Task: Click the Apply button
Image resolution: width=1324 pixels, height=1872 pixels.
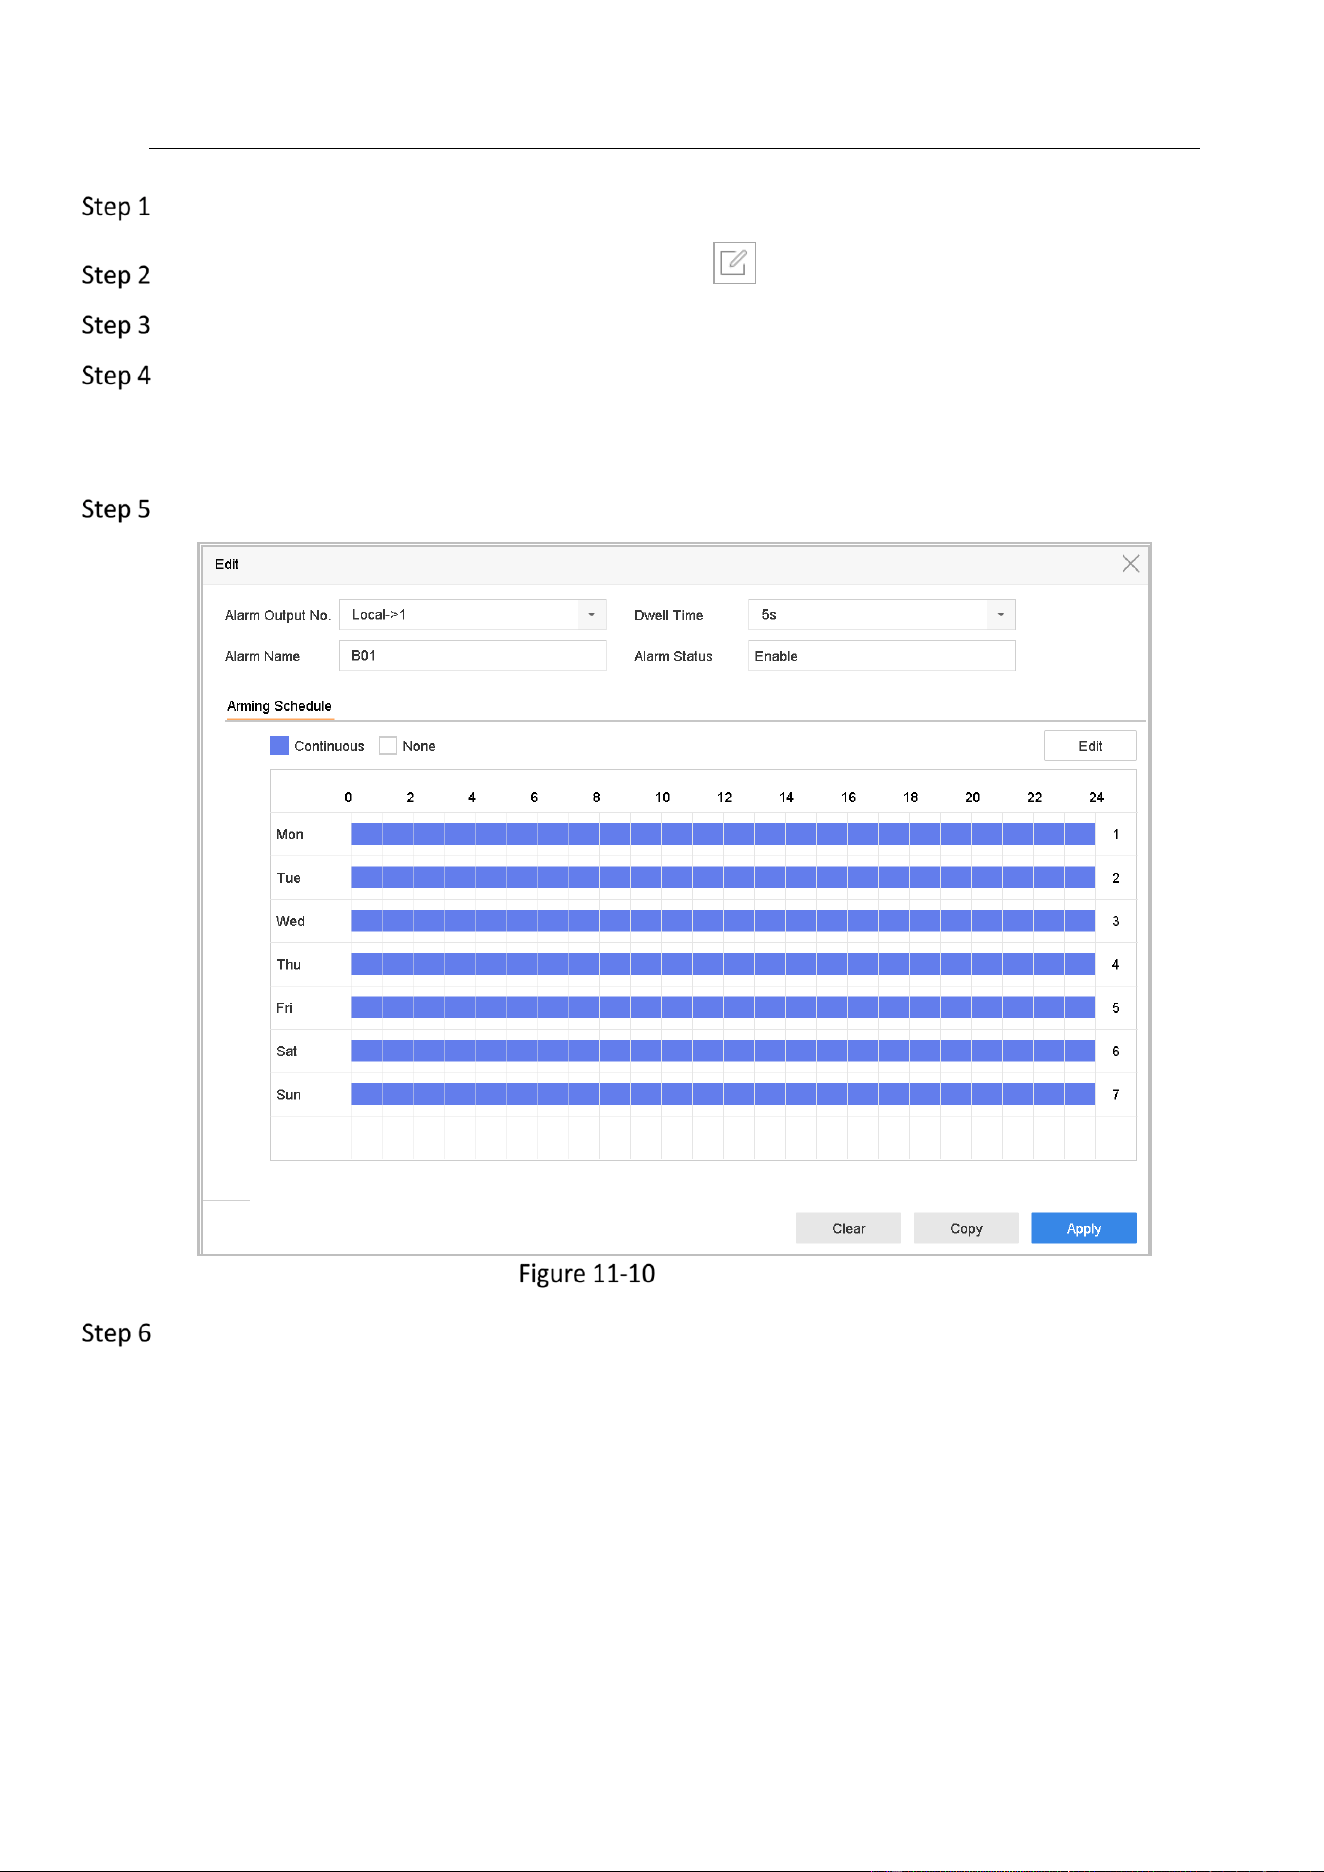Action: tap(1084, 1228)
